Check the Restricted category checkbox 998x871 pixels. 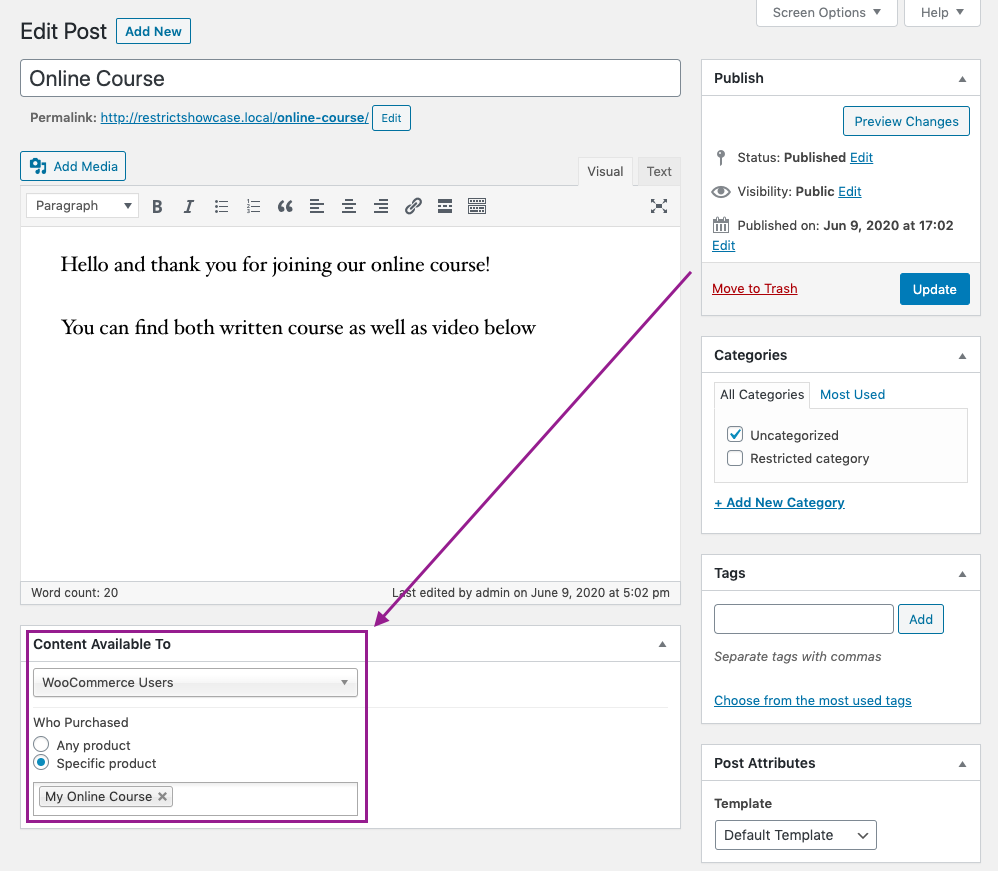tap(735, 458)
